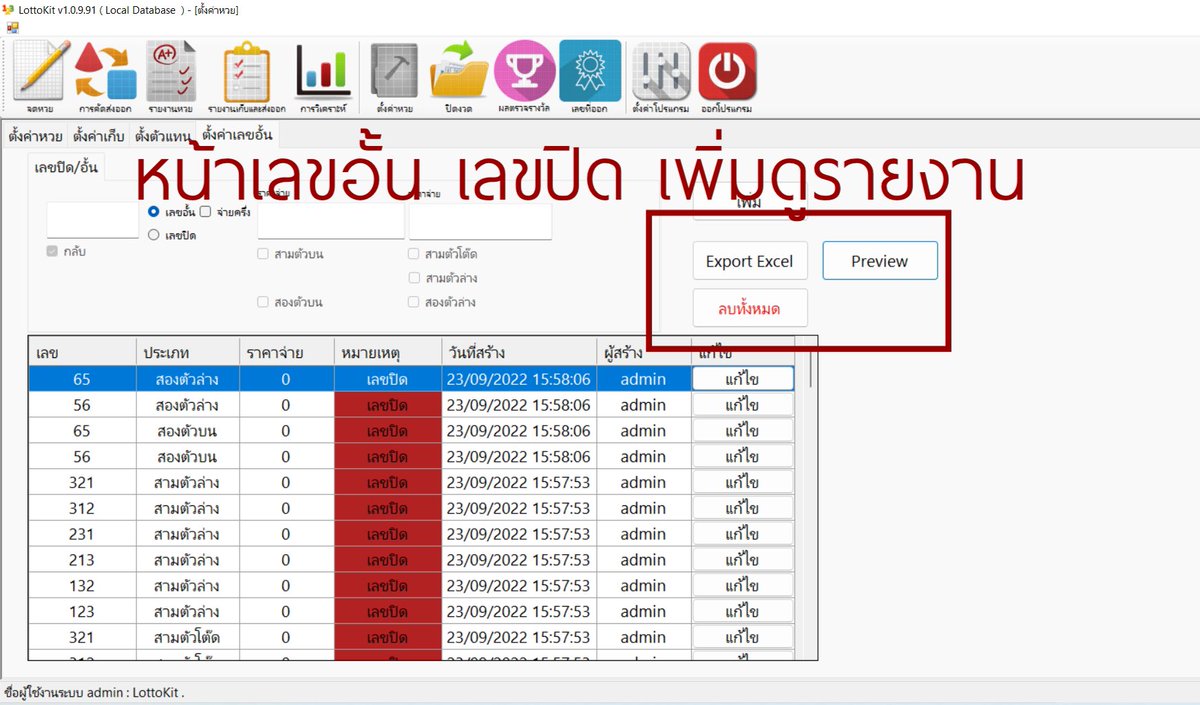The width and height of the screenshot is (1200, 705).
Task: Select the เลขปิด/อั้น sub-tab
Action: (x=67, y=166)
